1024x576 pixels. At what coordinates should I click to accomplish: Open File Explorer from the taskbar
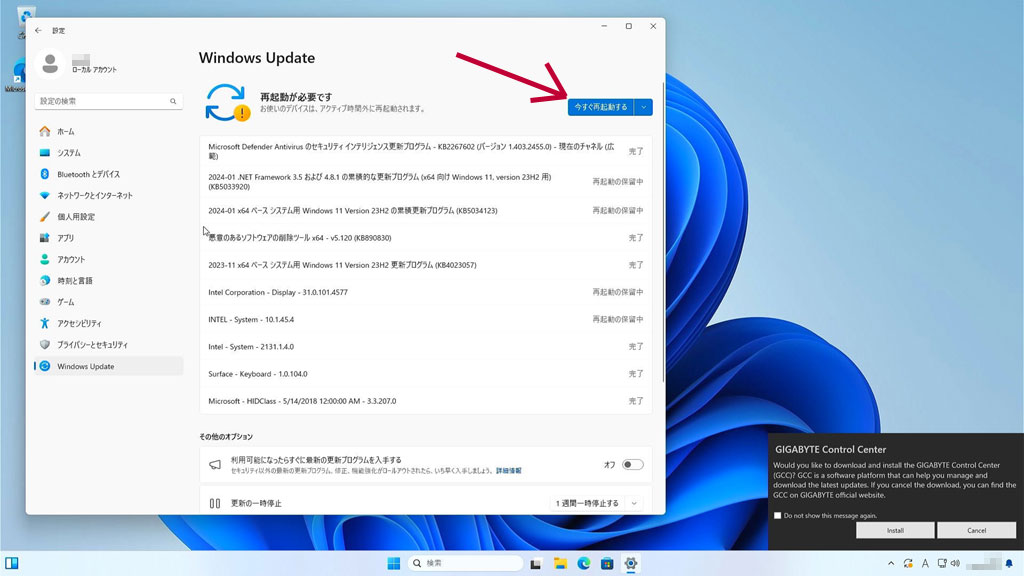pos(561,563)
